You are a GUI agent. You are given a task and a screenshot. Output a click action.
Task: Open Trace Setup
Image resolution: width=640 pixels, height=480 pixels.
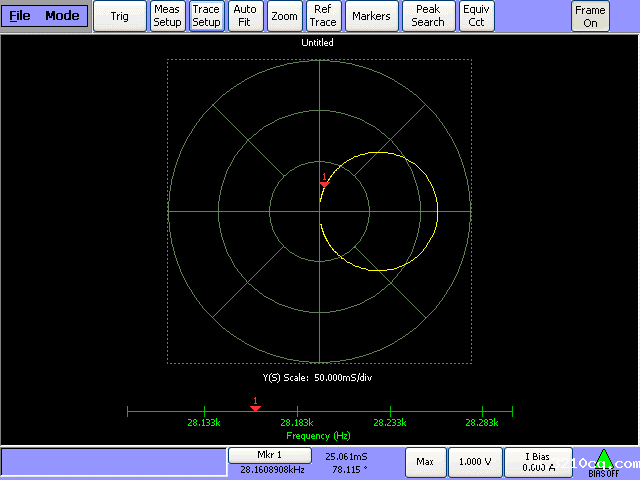click(206, 16)
